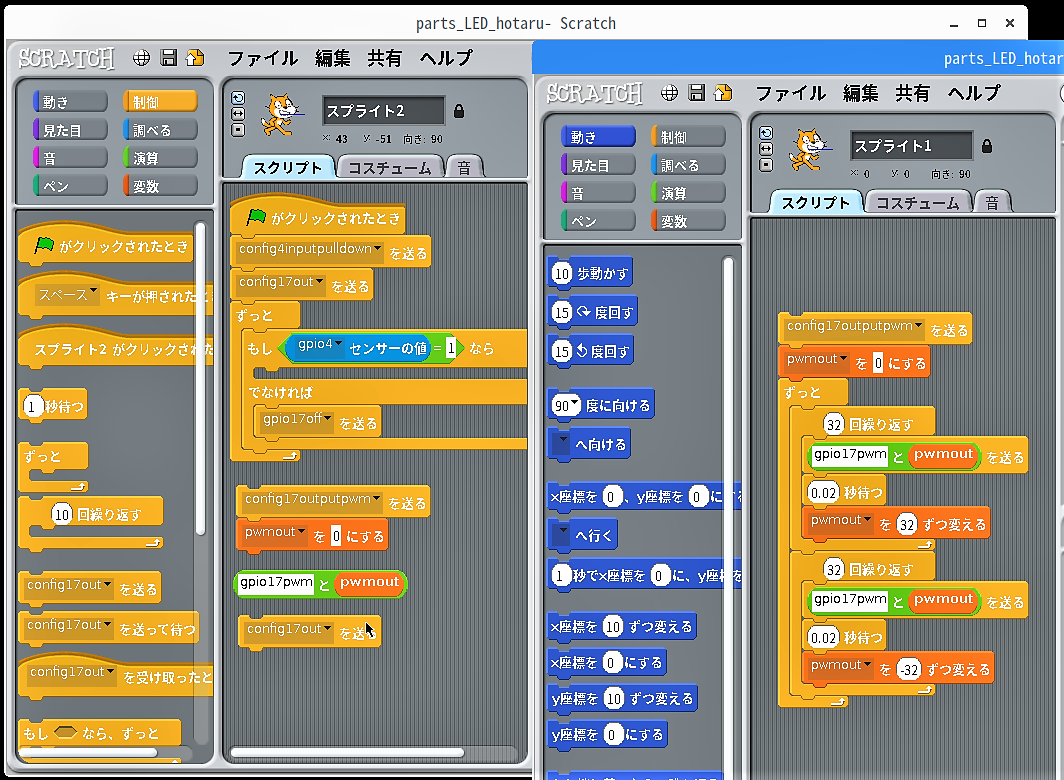Click the share project icon in スプライト2 window
Image resolution: width=1064 pixels, height=780 pixels.
[x=195, y=58]
